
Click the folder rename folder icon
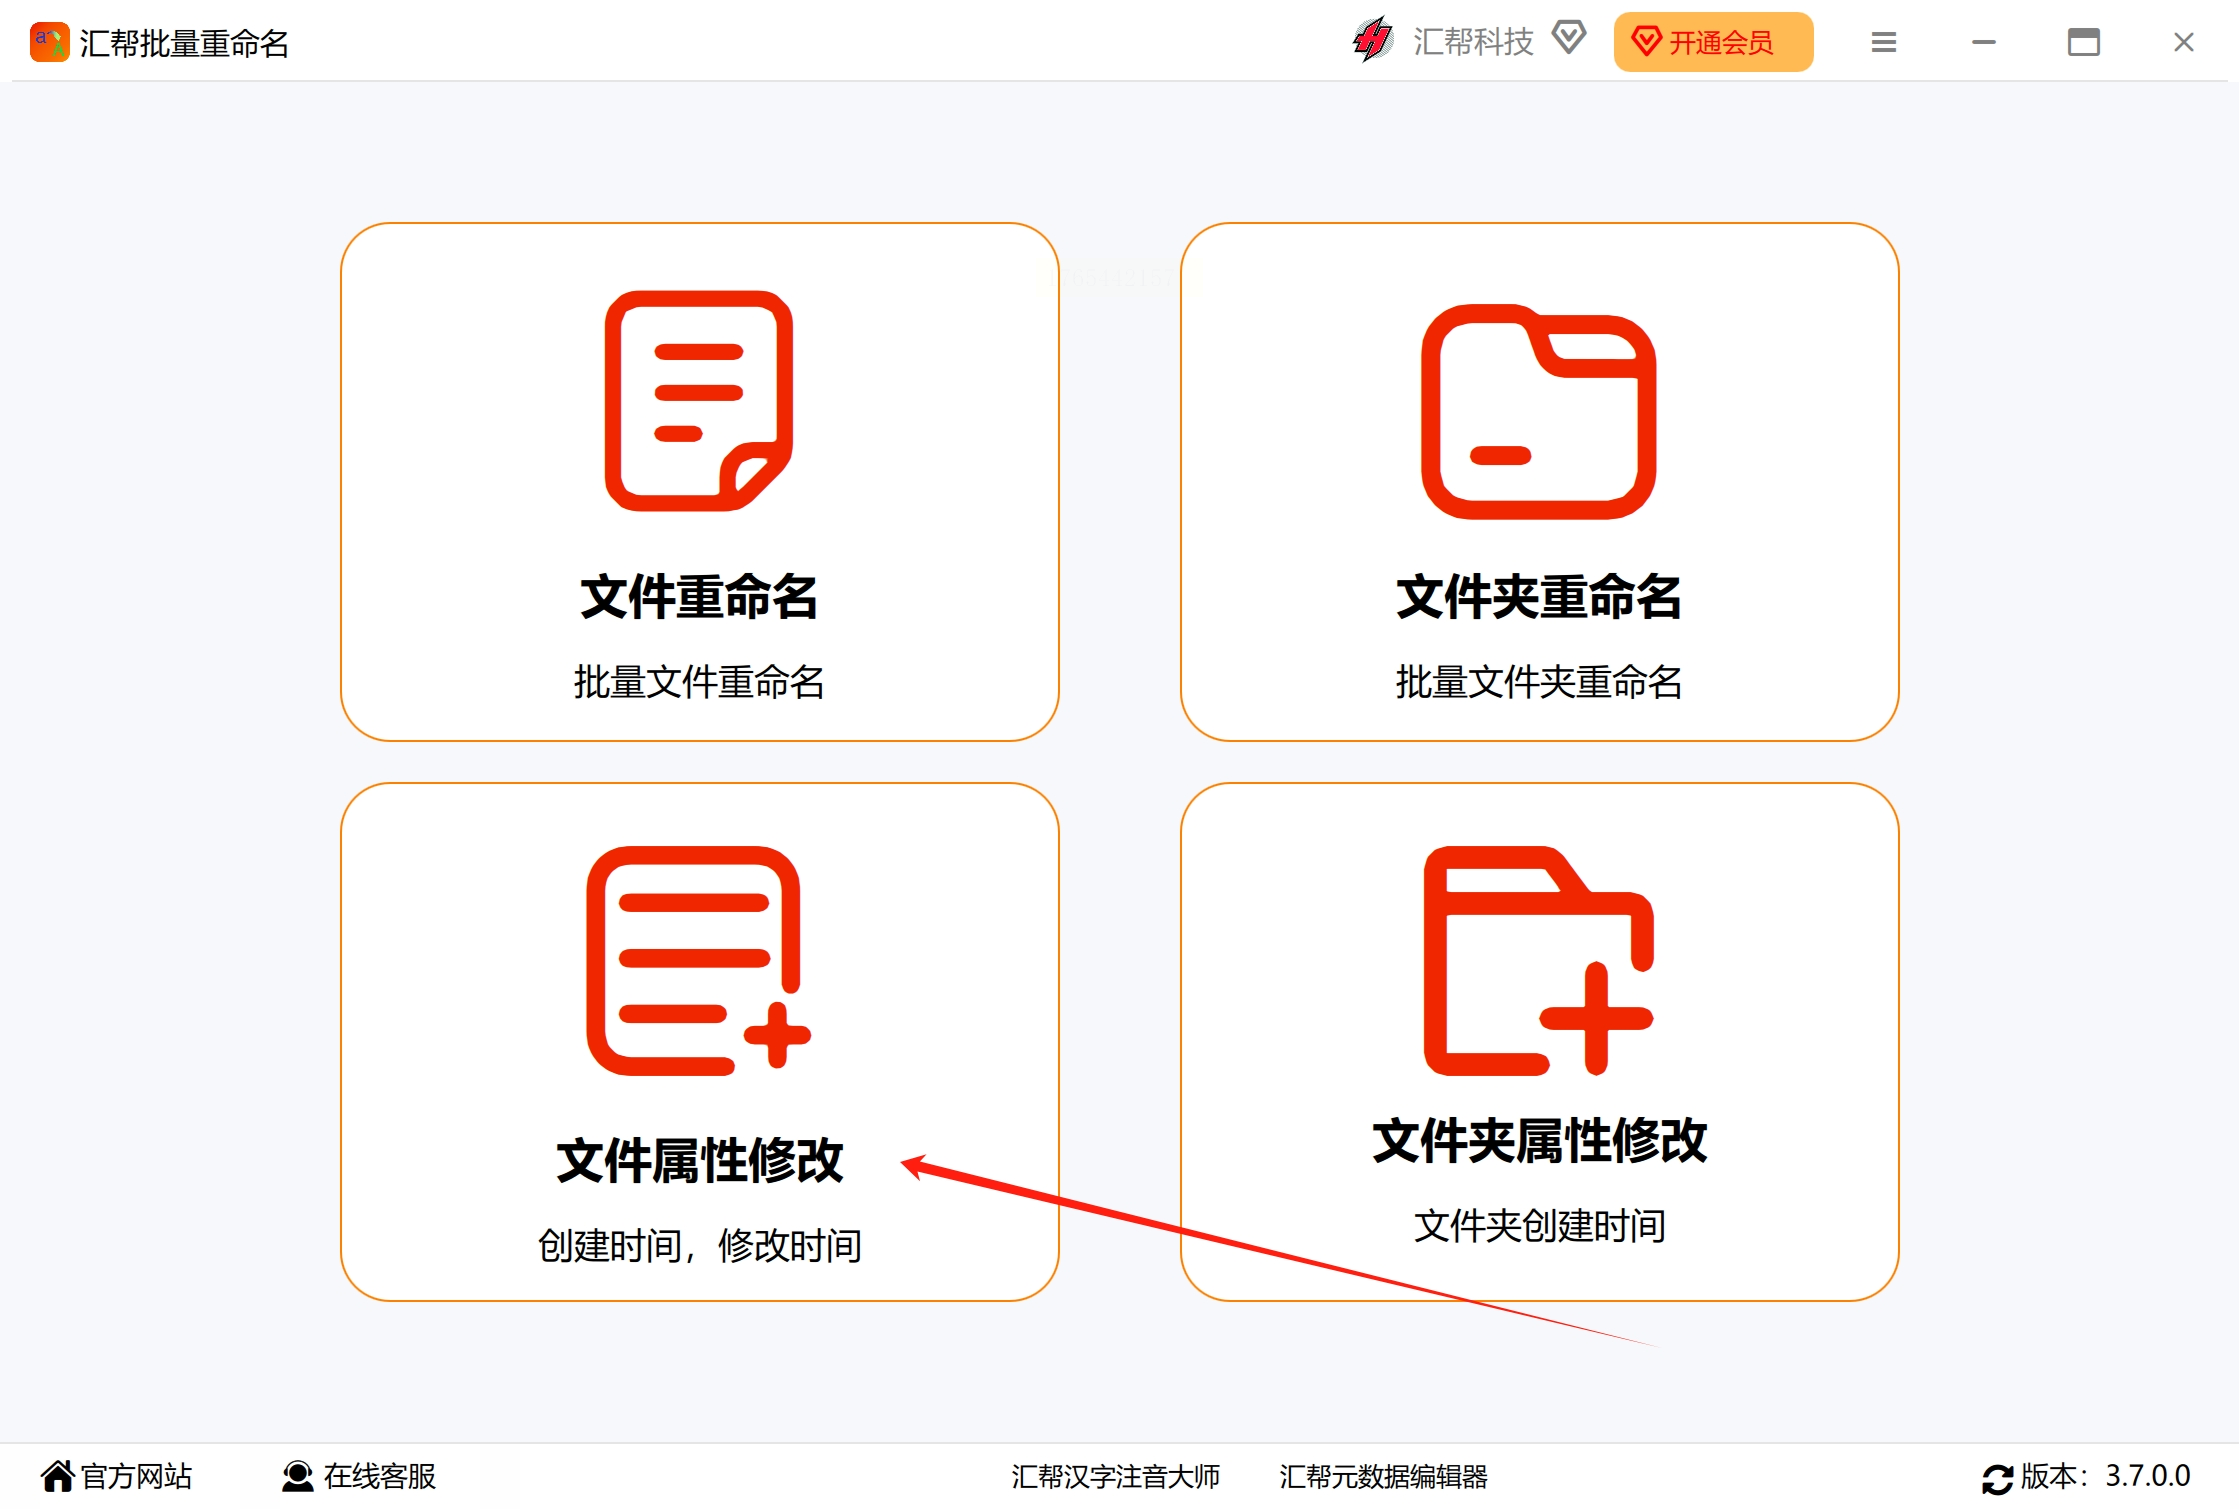(1538, 412)
